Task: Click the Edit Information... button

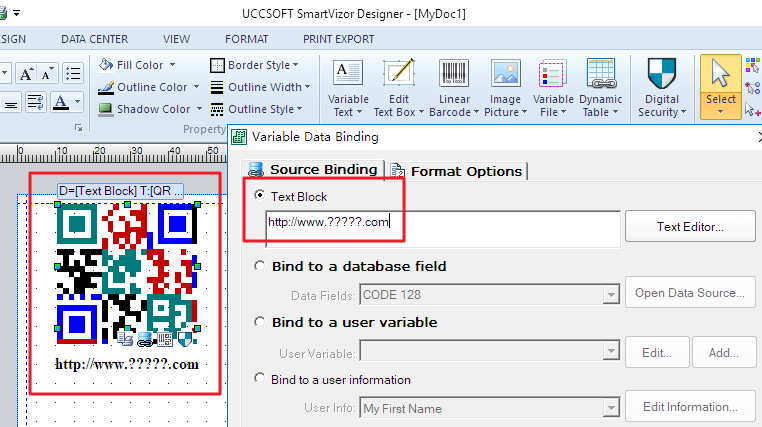Action: pos(690,407)
